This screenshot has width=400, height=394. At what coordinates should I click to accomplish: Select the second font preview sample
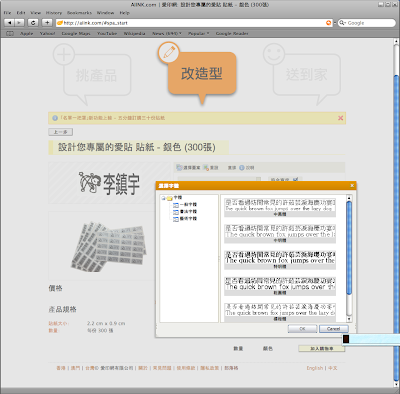[280, 233]
